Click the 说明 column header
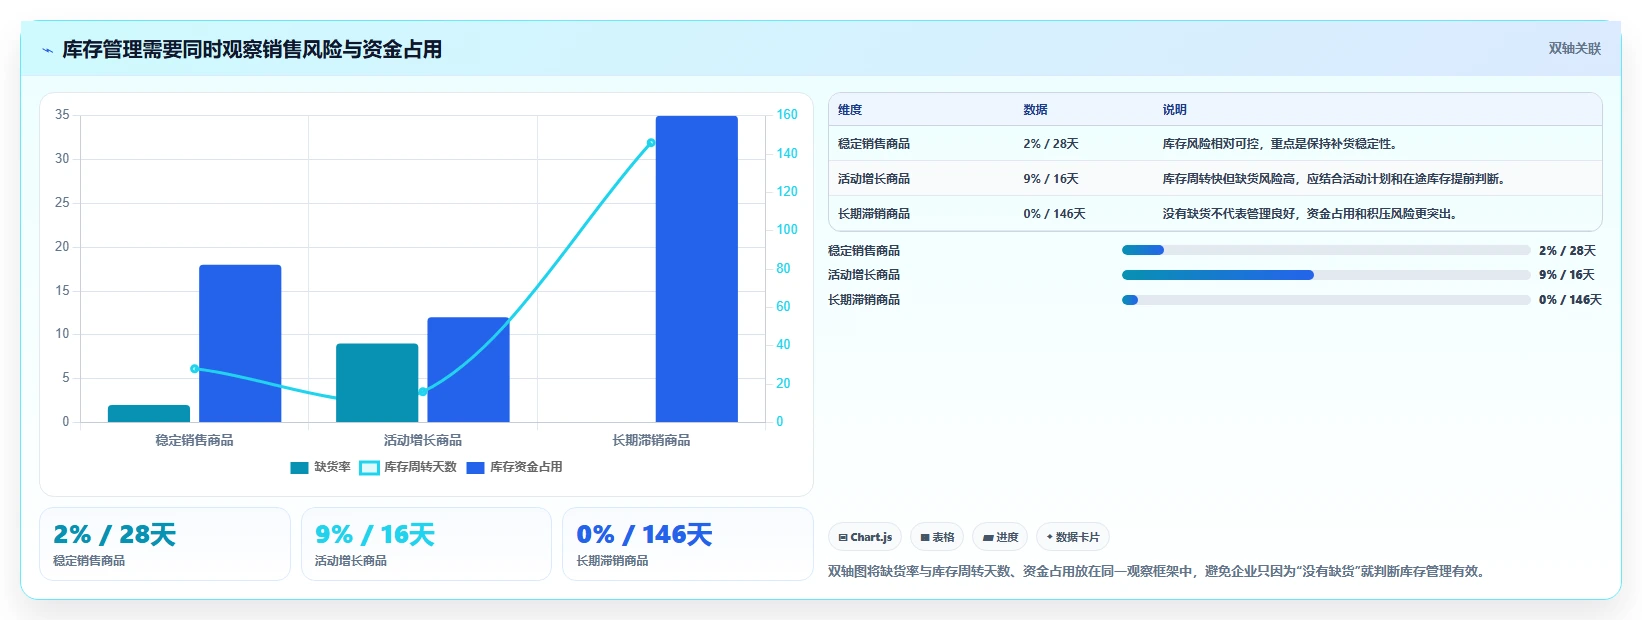 pyautogui.click(x=1174, y=110)
